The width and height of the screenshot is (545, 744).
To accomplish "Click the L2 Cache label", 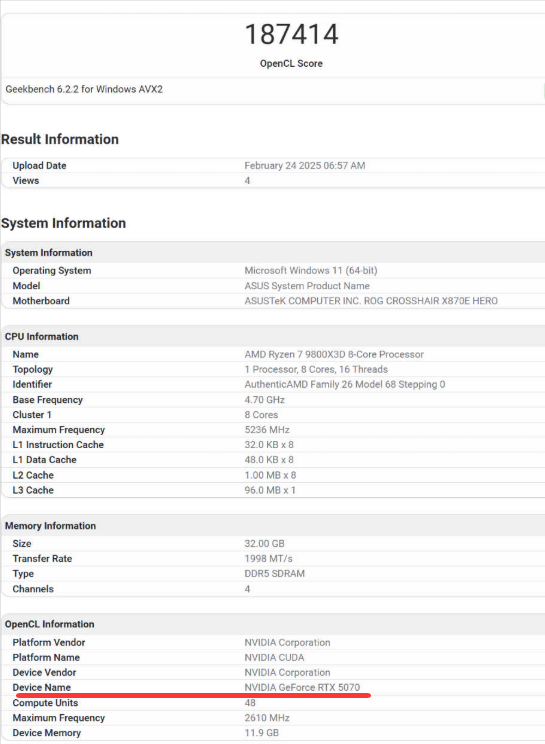I will tap(33, 475).
